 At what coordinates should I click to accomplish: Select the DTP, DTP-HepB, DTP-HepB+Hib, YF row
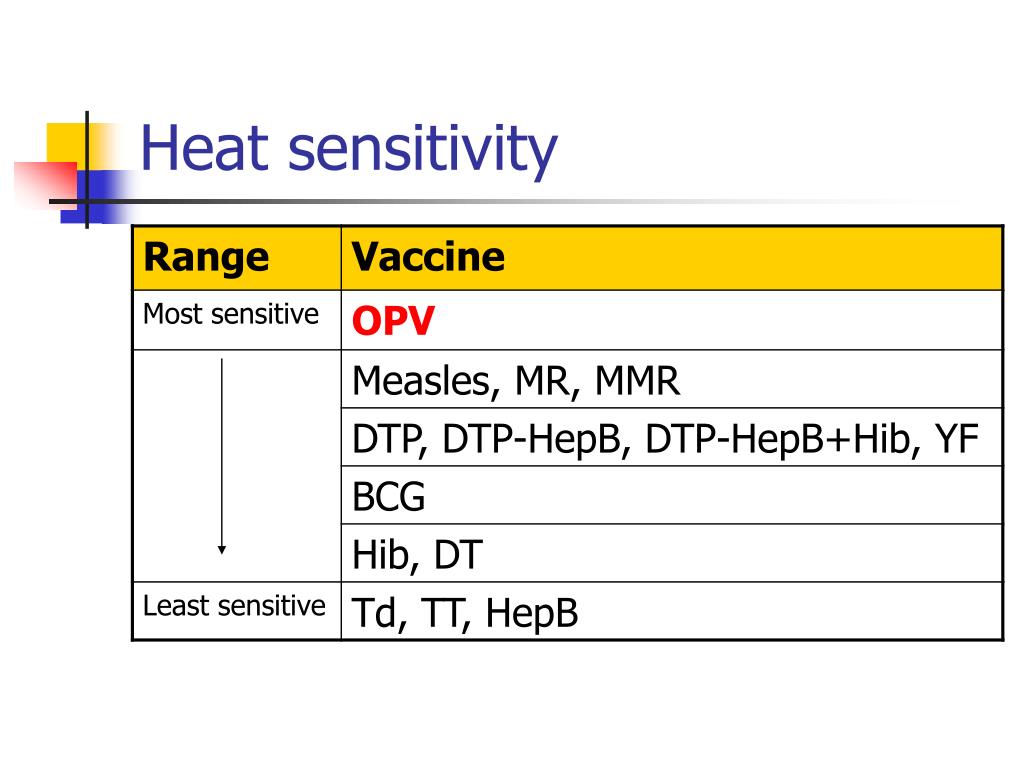(671, 438)
